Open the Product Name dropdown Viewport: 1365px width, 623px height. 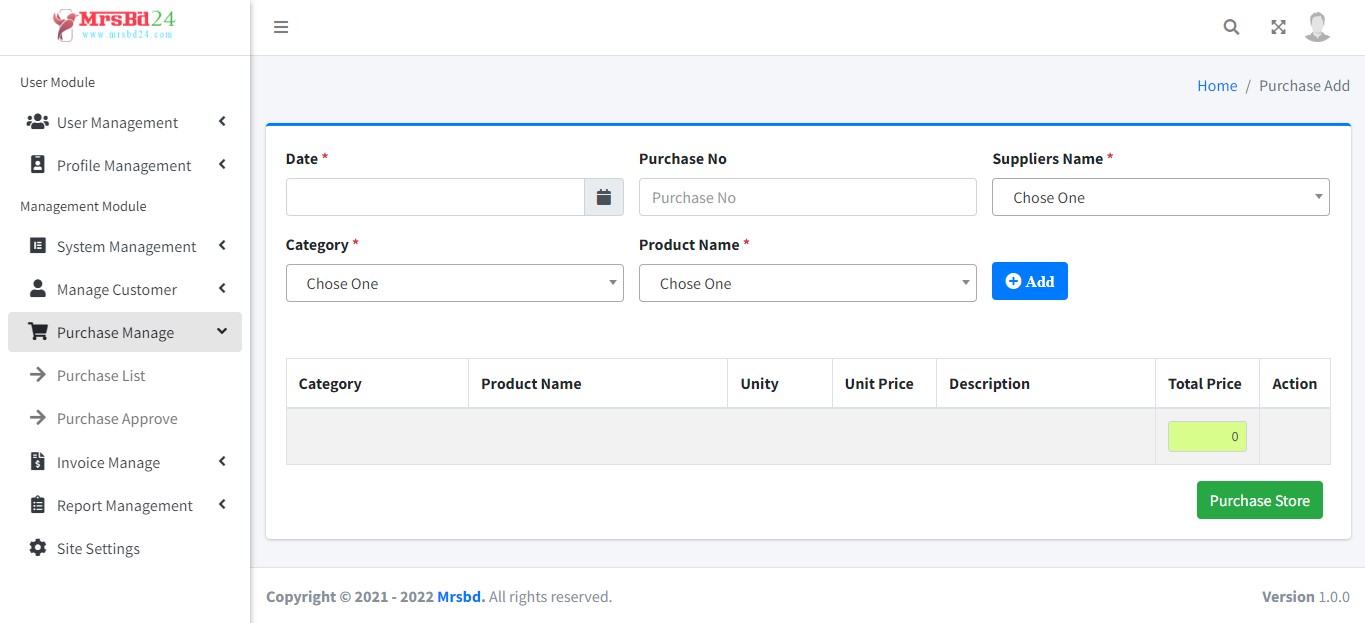coord(807,283)
